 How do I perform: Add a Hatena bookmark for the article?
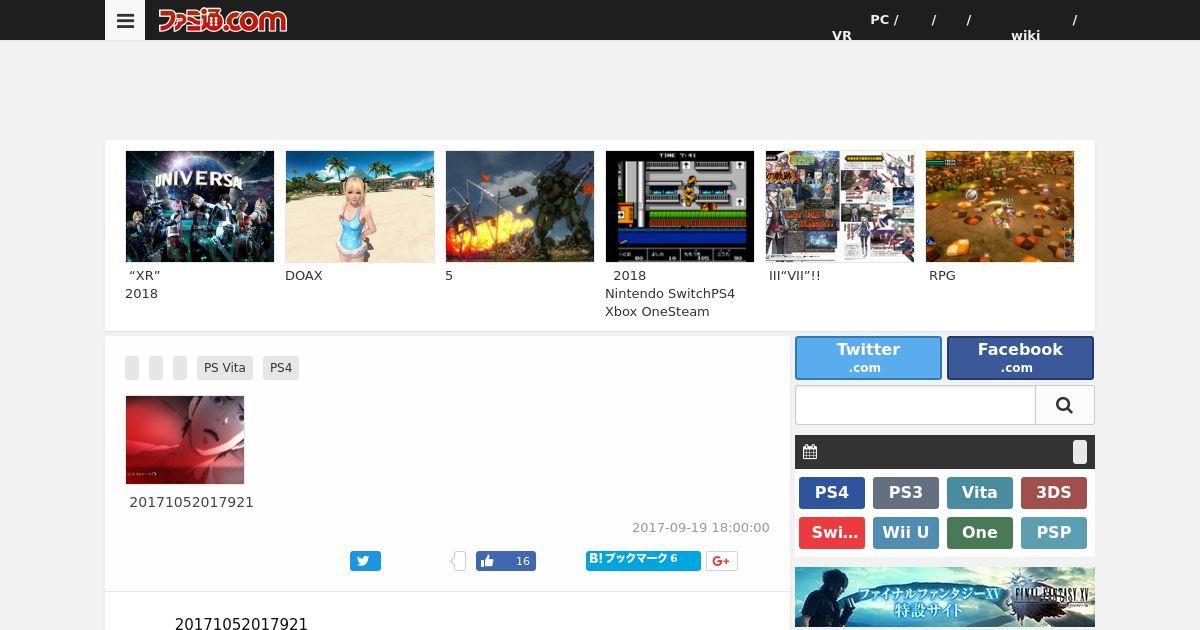point(643,560)
